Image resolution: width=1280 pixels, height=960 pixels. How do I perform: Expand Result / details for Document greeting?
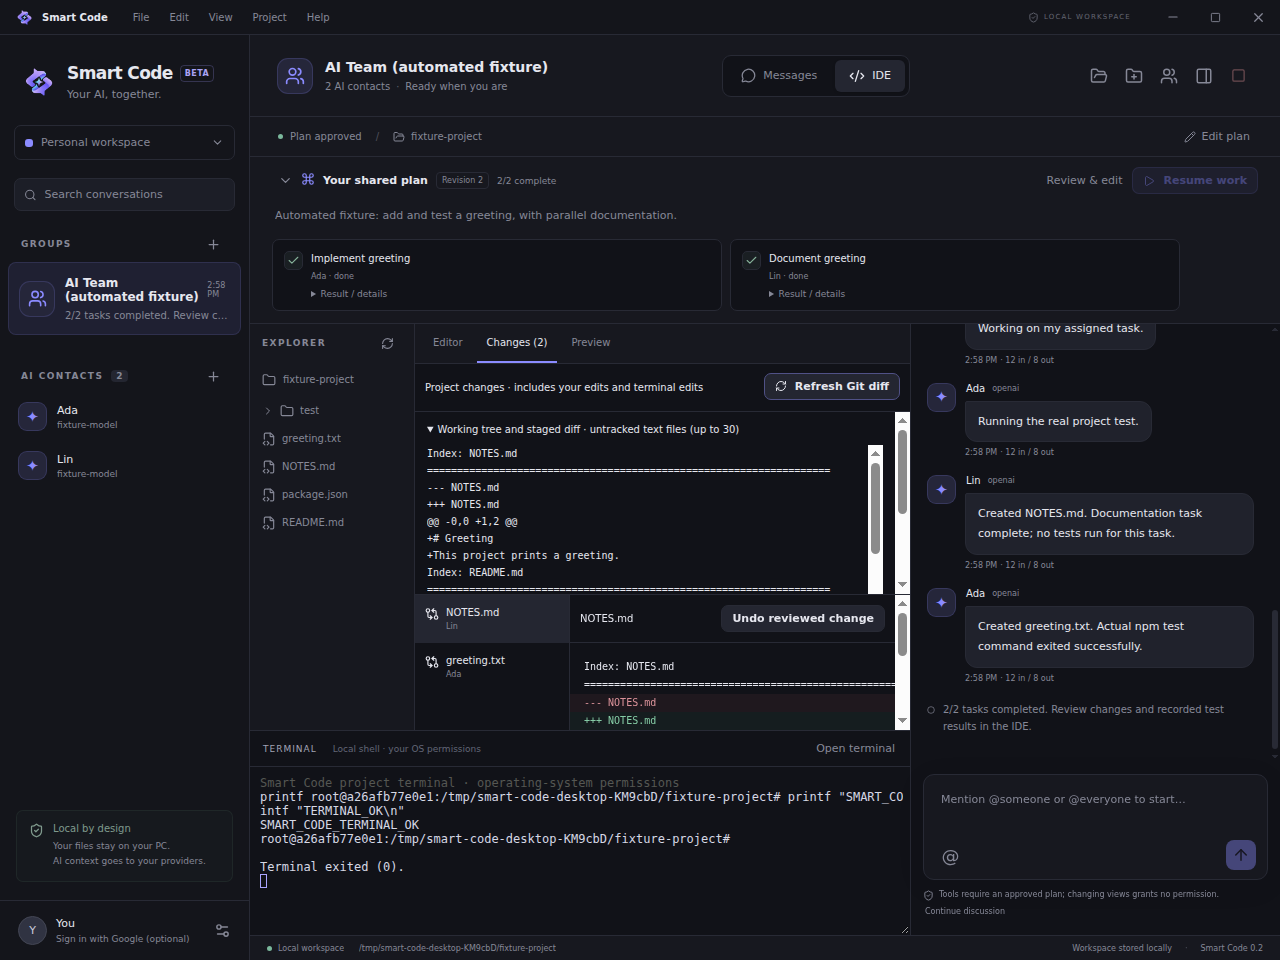[807, 294]
